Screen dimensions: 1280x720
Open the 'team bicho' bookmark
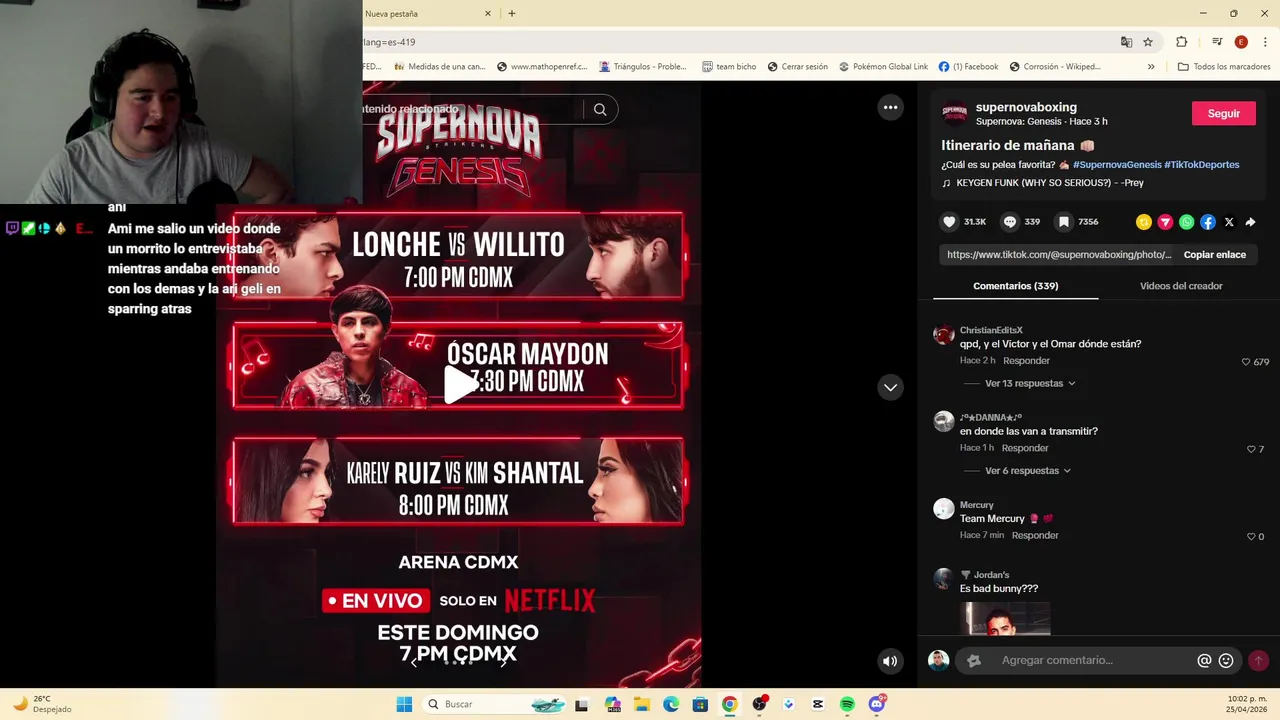point(729,67)
